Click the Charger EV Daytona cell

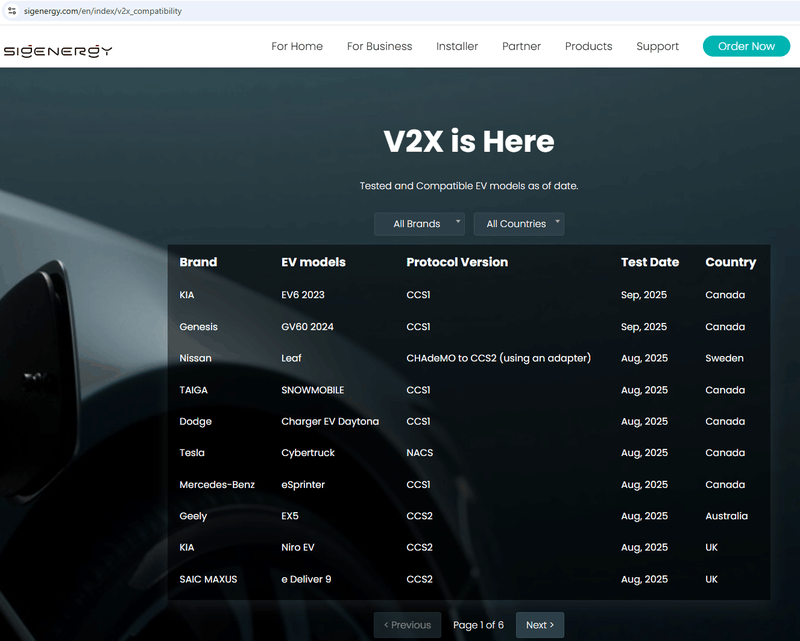(330, 422)
